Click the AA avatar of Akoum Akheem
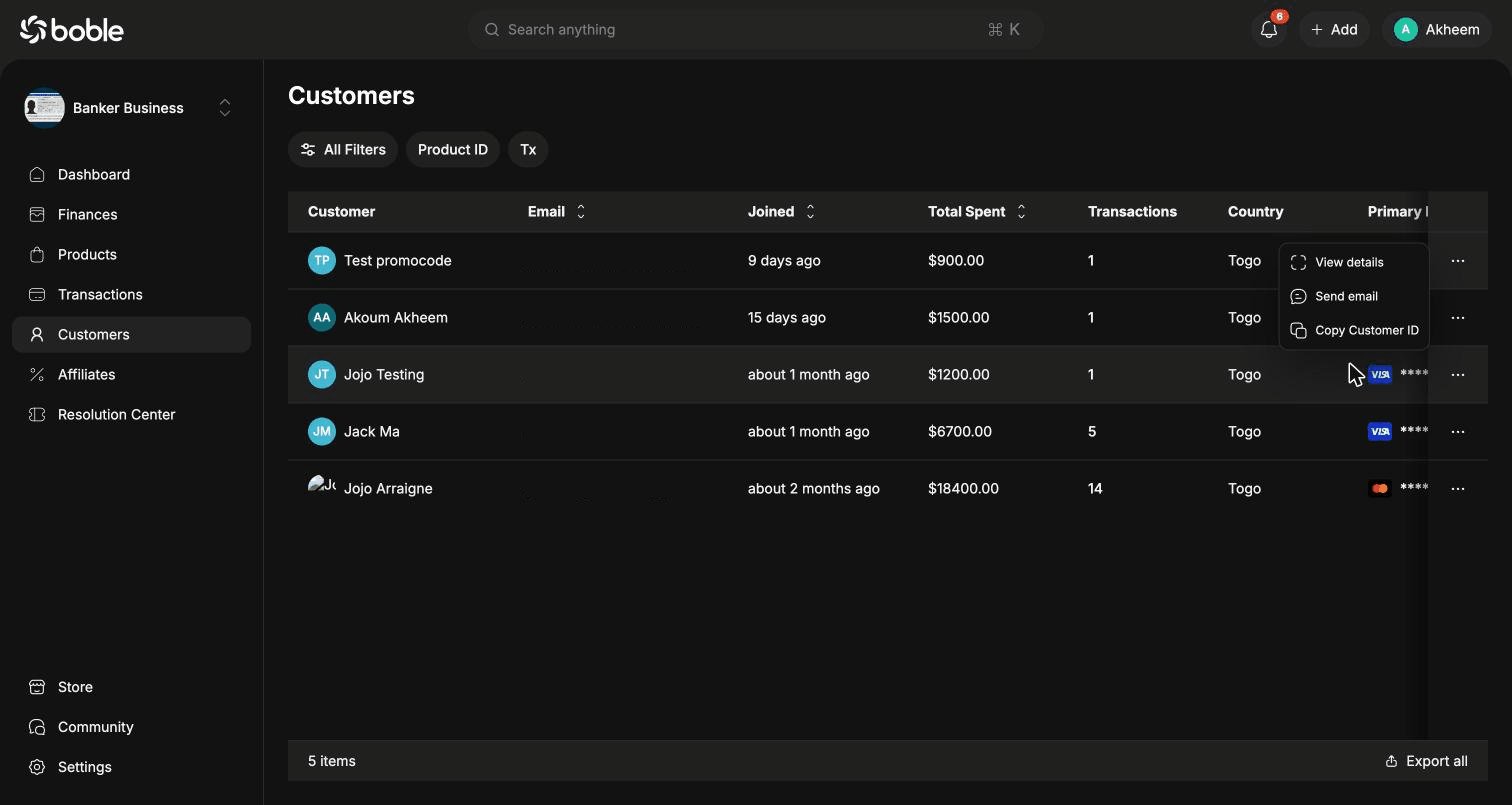Image resolution: width=1512 pixels, height=805 pixels. [322, 317]
